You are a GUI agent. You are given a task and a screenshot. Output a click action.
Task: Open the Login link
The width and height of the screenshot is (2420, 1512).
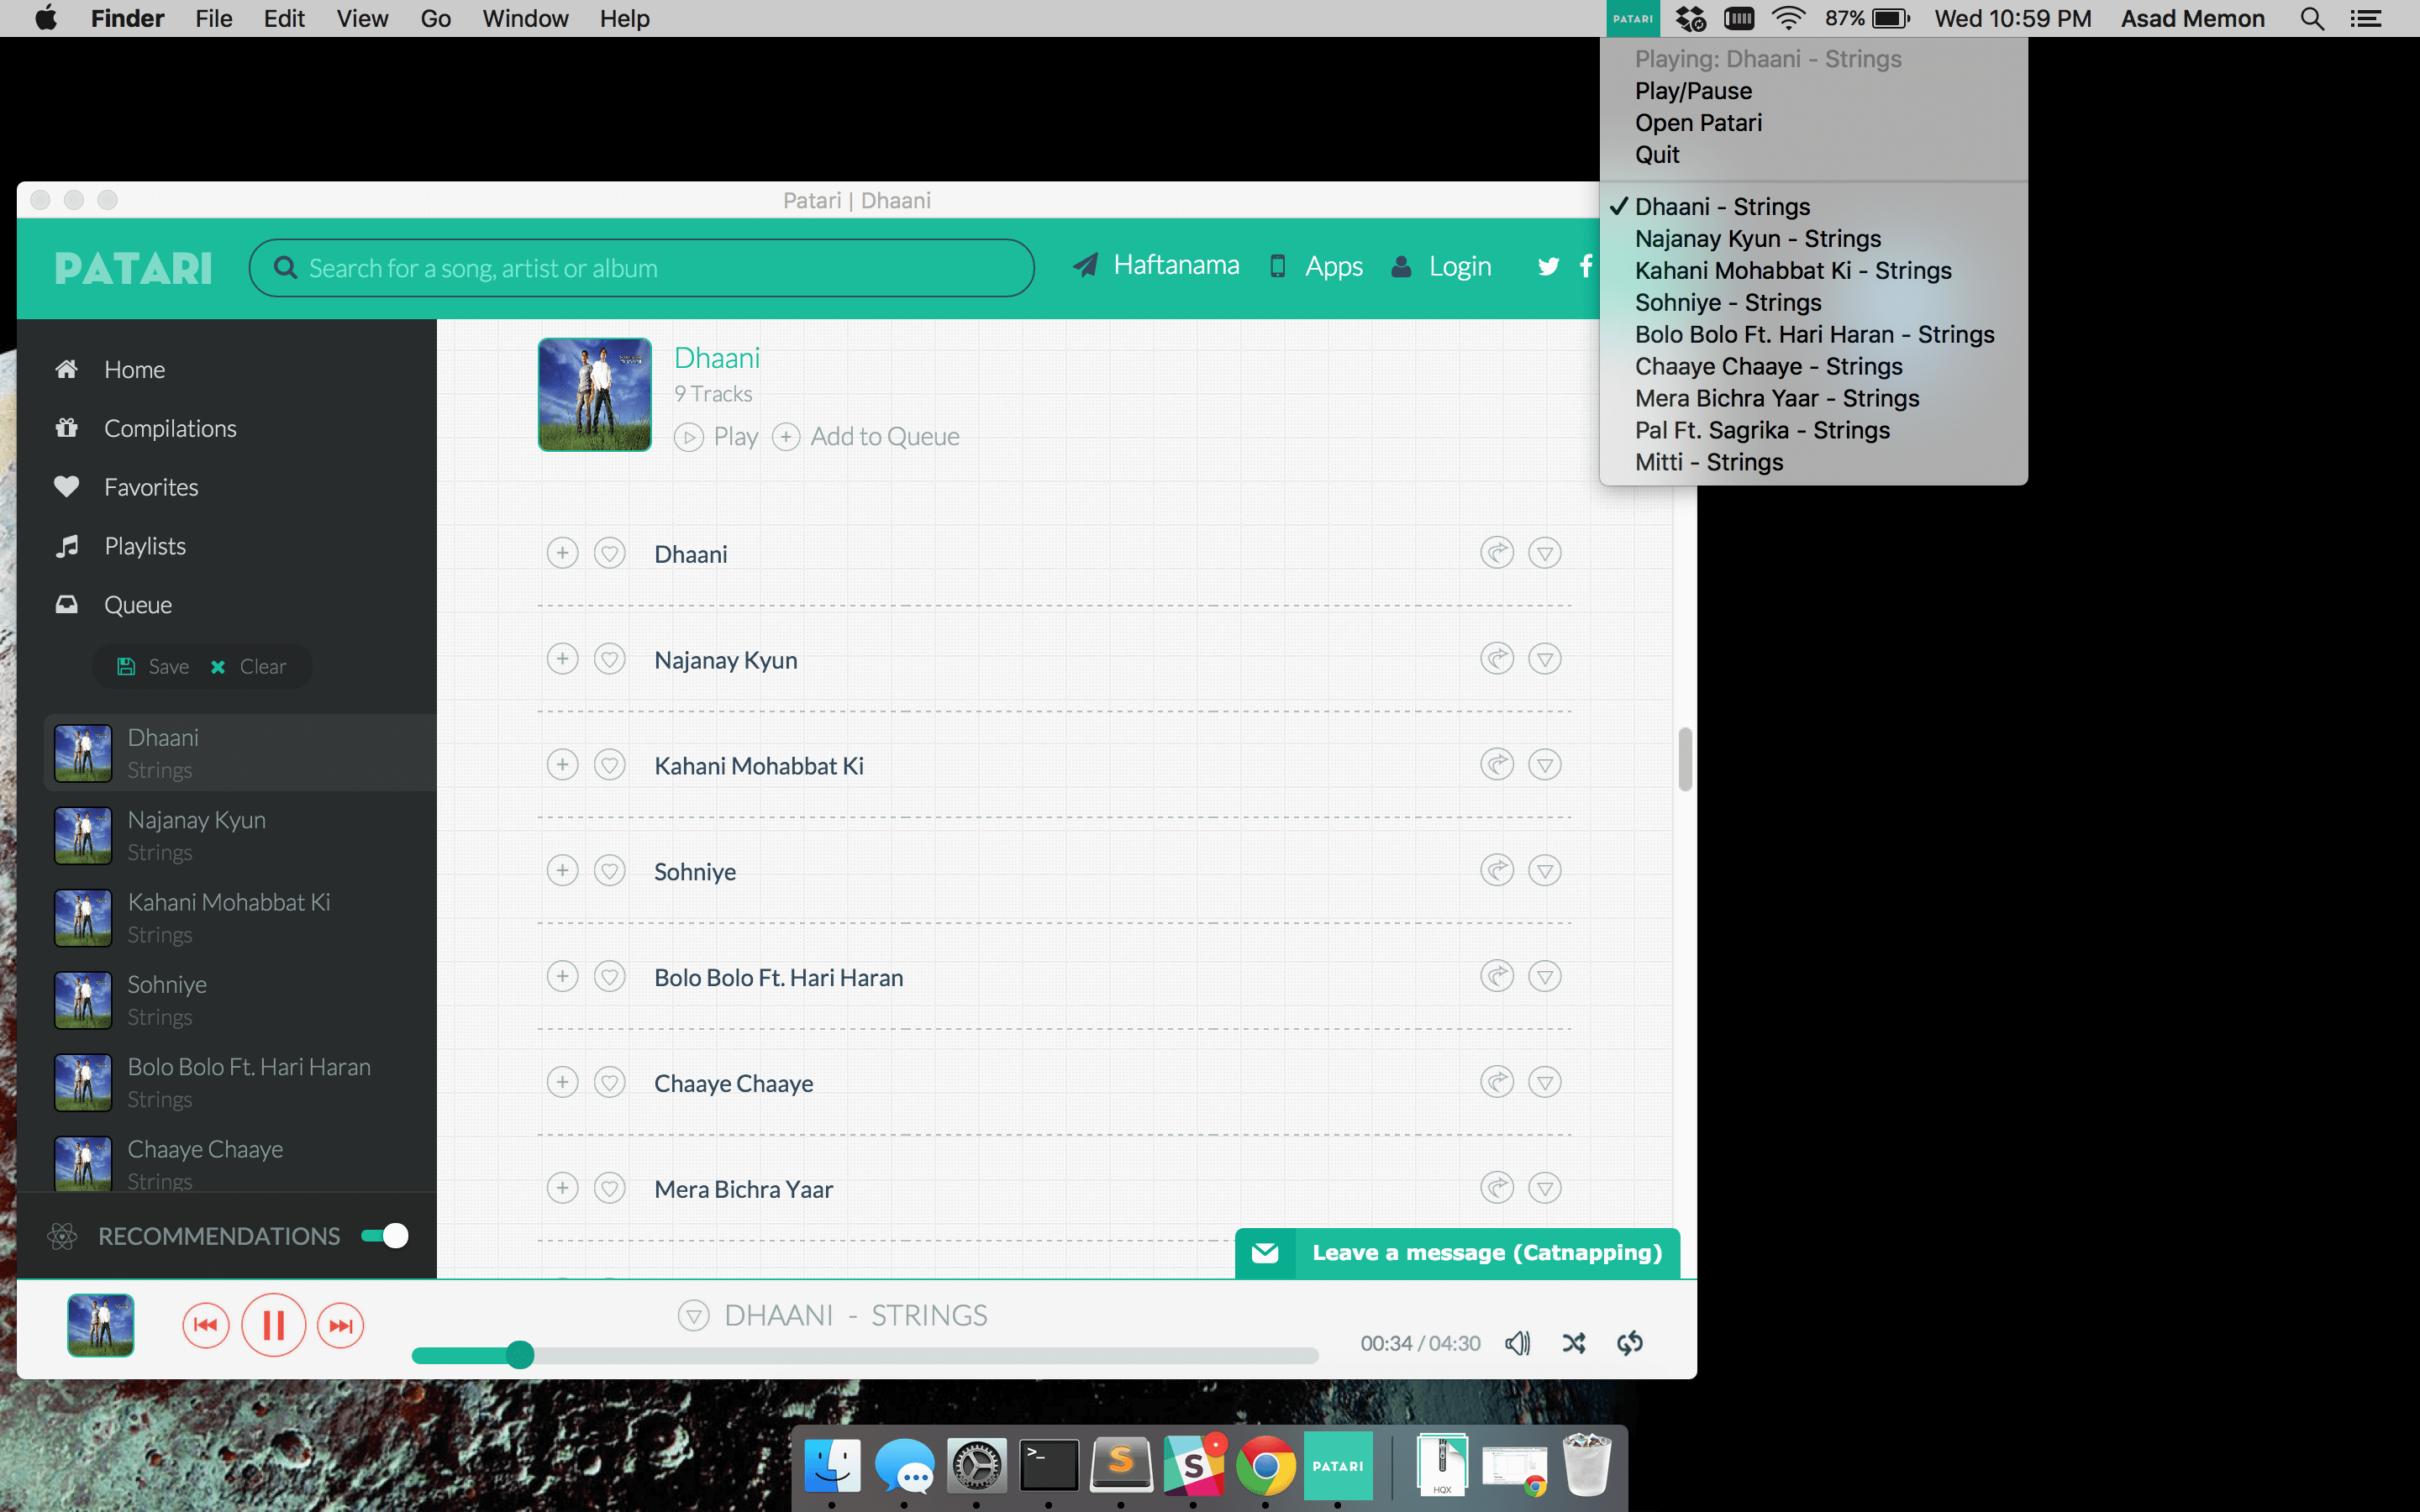(x=1459, y=266)
